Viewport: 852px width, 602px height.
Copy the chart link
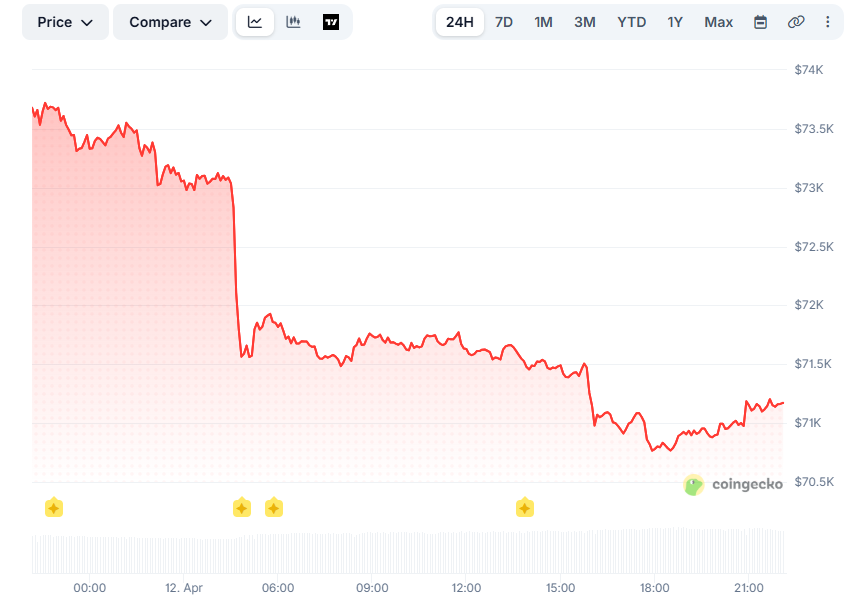tap(796, 22)
